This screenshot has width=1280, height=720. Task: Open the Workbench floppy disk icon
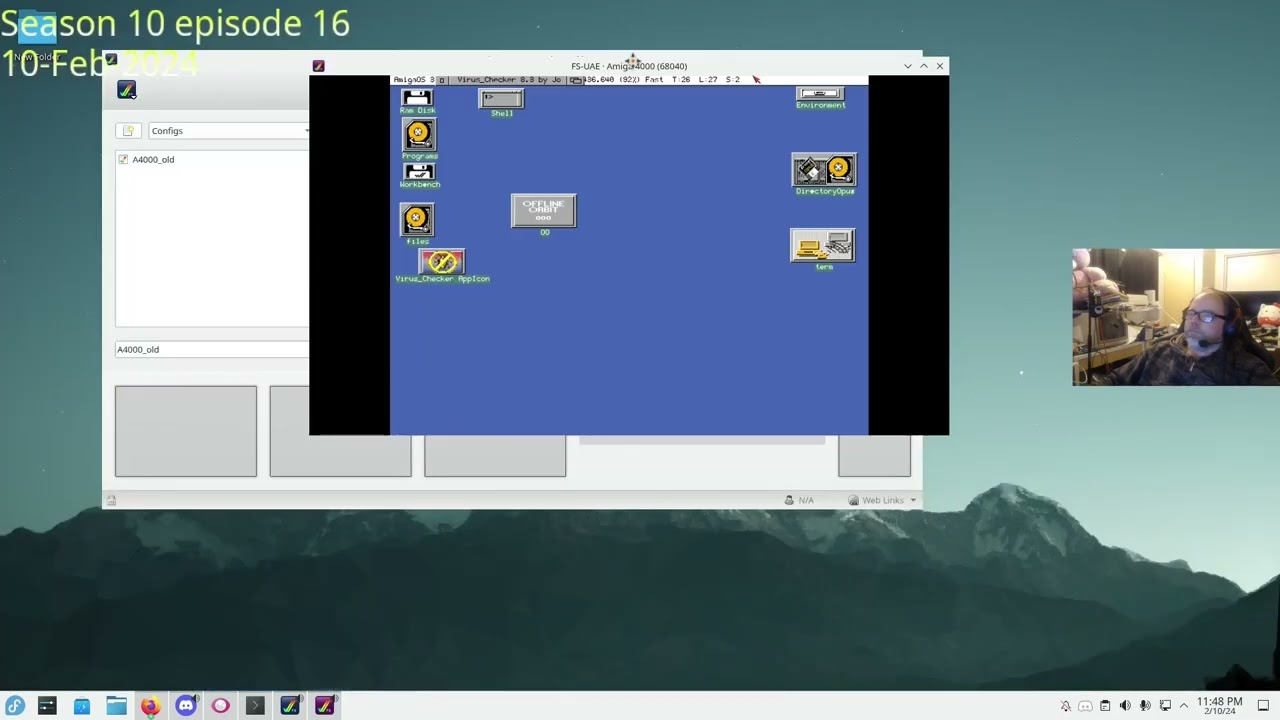pos(419,176)
